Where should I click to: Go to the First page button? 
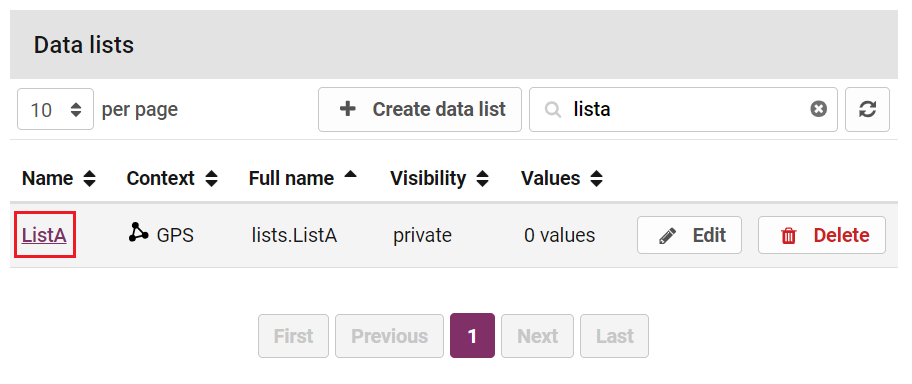(293, 336)
